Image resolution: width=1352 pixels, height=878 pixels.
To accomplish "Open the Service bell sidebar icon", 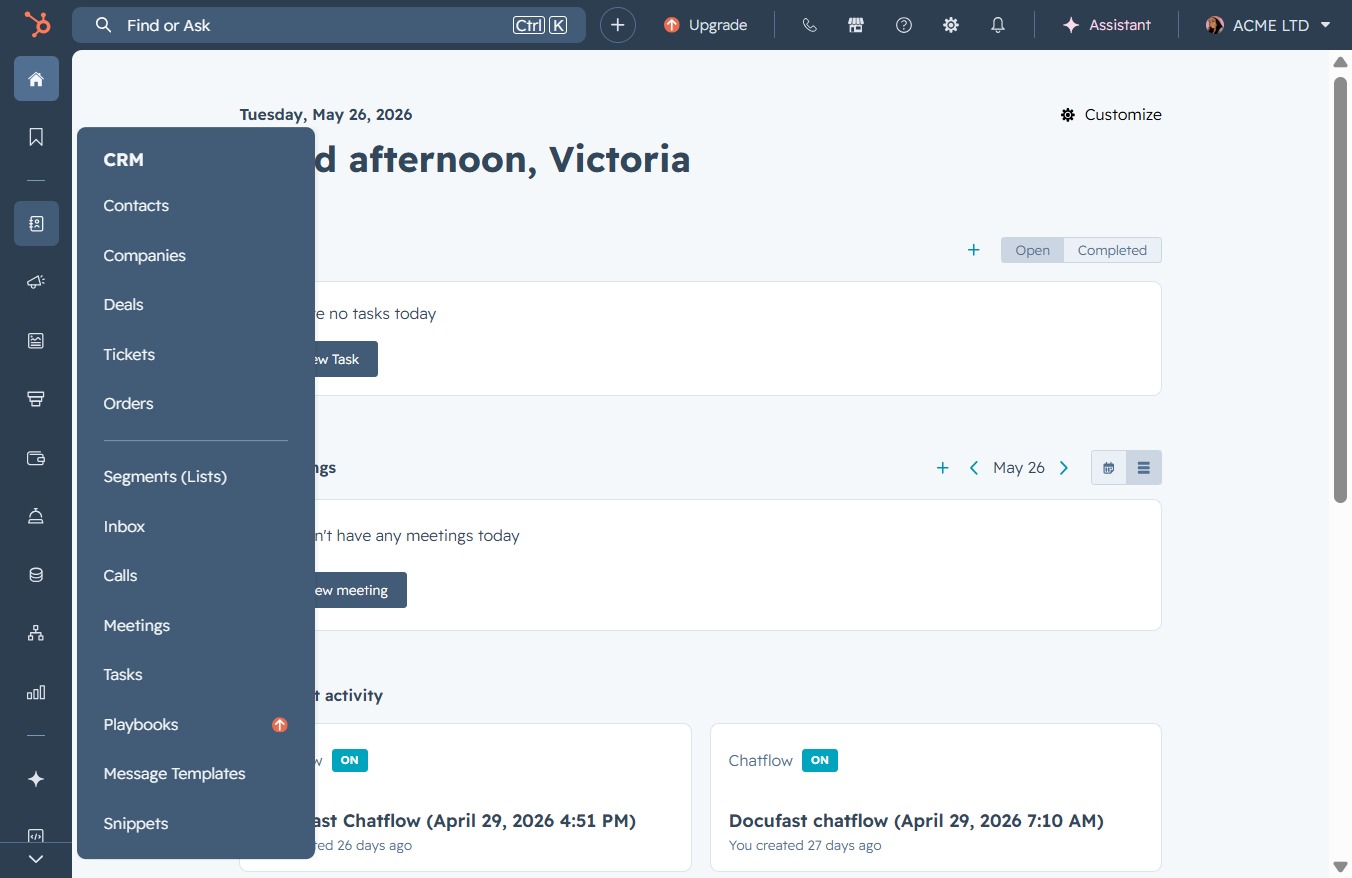I will click(x=36, y=516).
